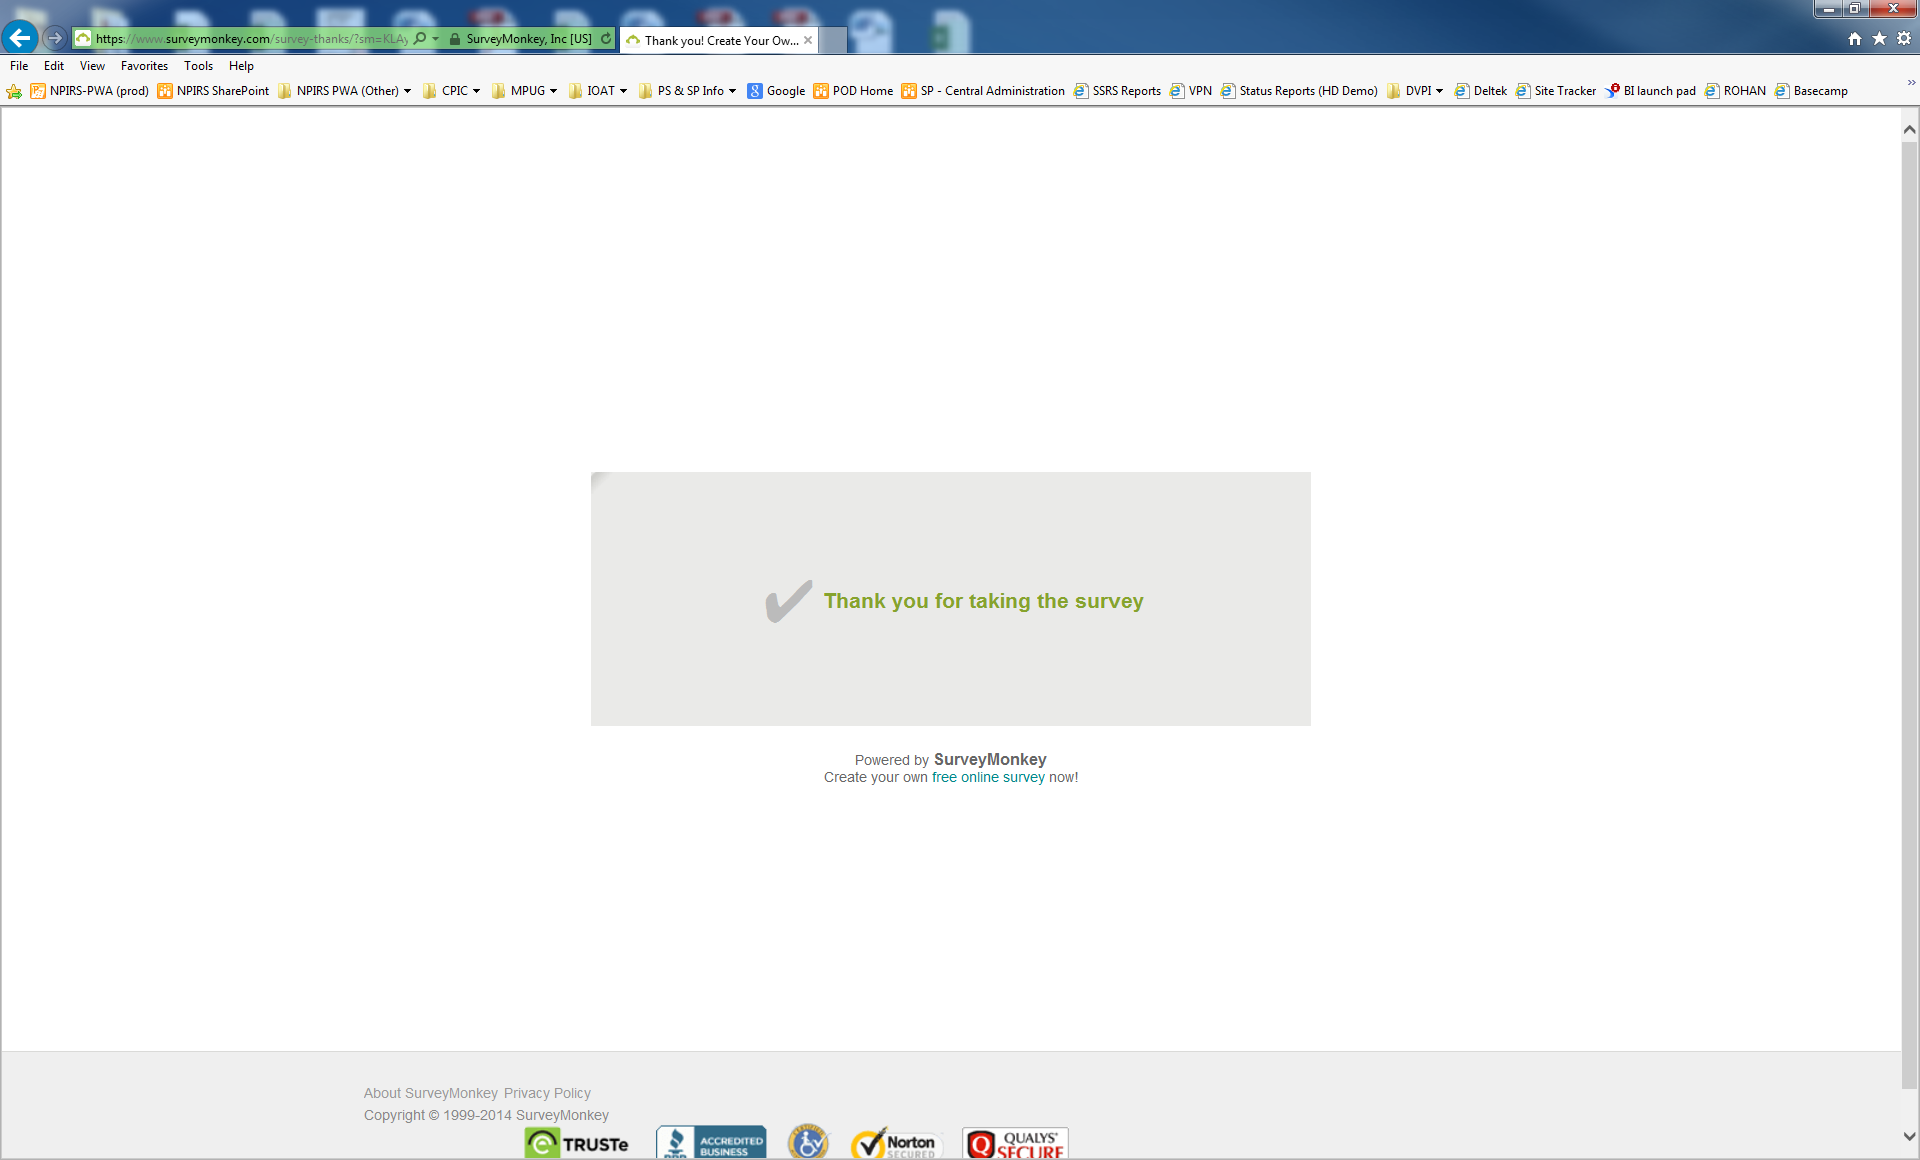Open the Tools menu in menu bar
The width and height of the screenshot is (1920, 1160).
pos(198,66)
